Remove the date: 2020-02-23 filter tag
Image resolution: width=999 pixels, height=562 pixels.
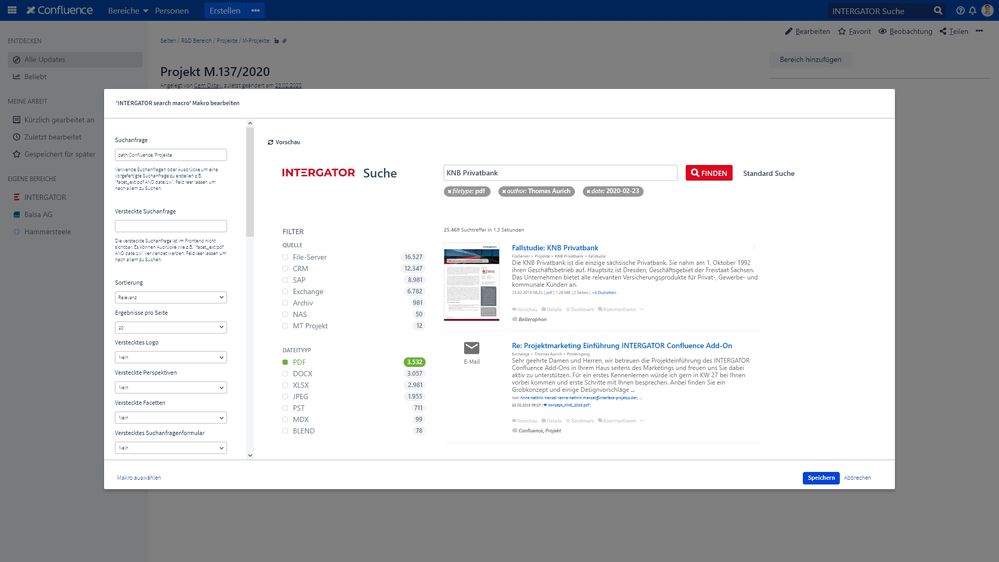pos(588,191)
